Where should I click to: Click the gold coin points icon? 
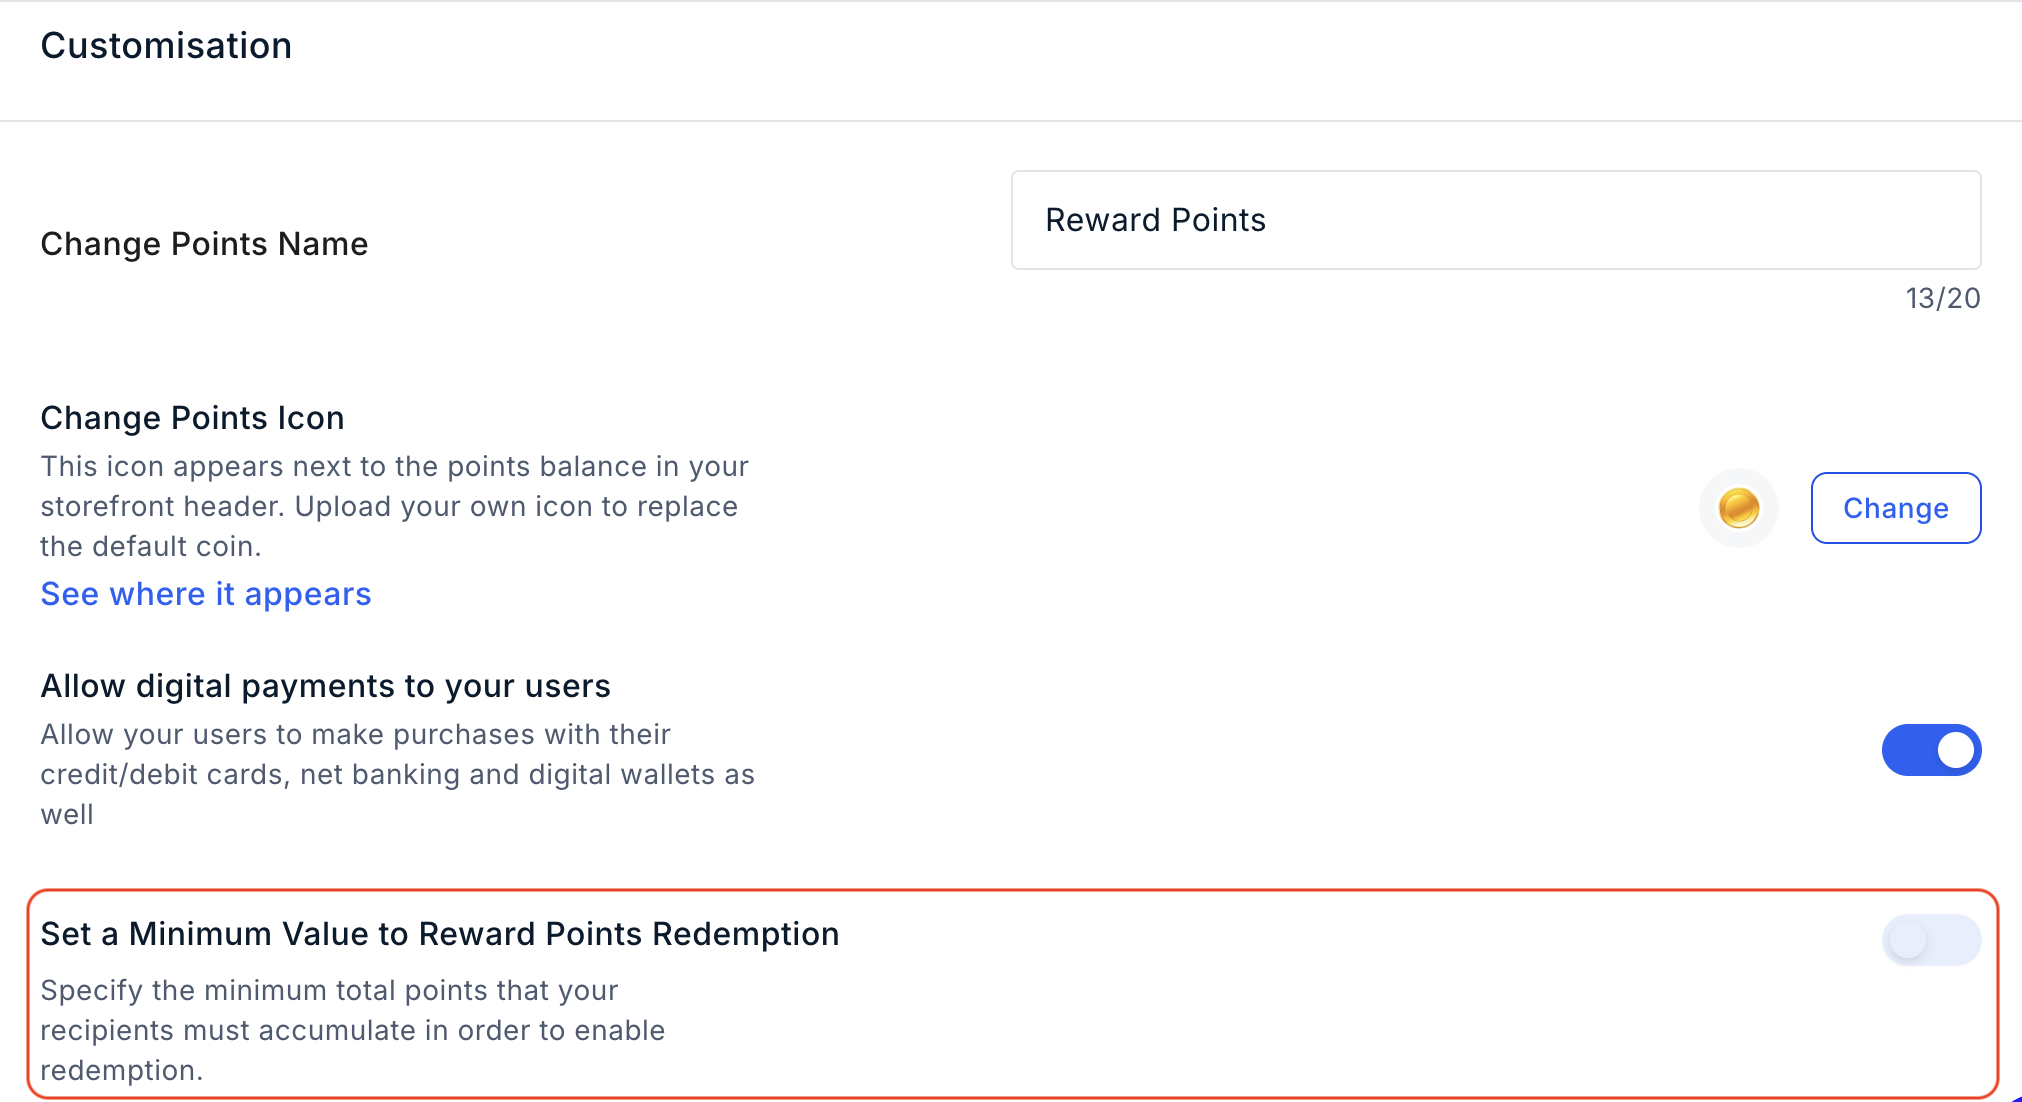coord(1739,508)
